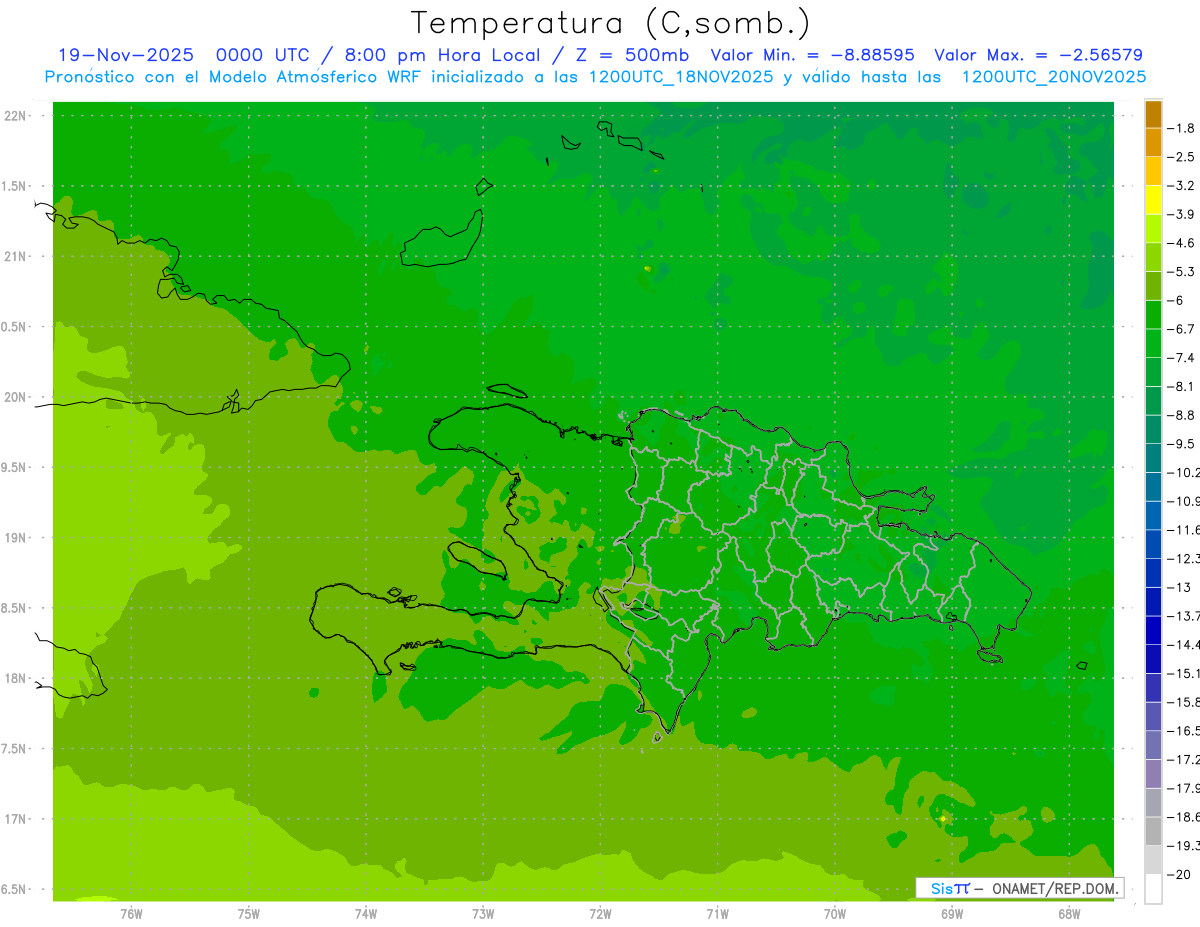Click the "19N" latitude label
1200x927 pixels.
15,537
